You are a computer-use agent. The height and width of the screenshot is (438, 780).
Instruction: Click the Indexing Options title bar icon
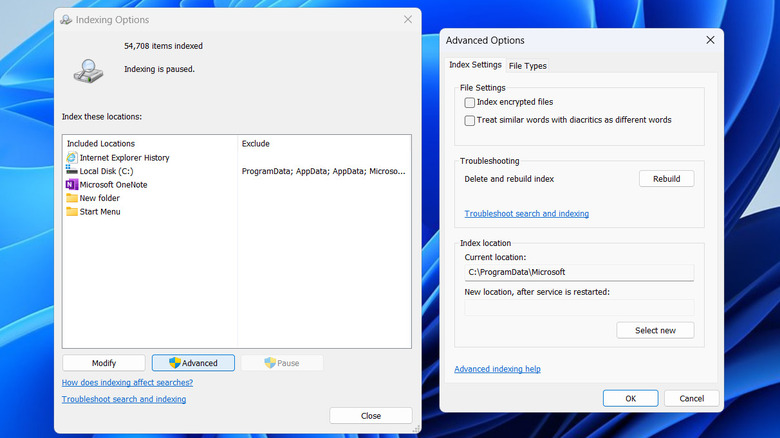(x=66, y=19)
